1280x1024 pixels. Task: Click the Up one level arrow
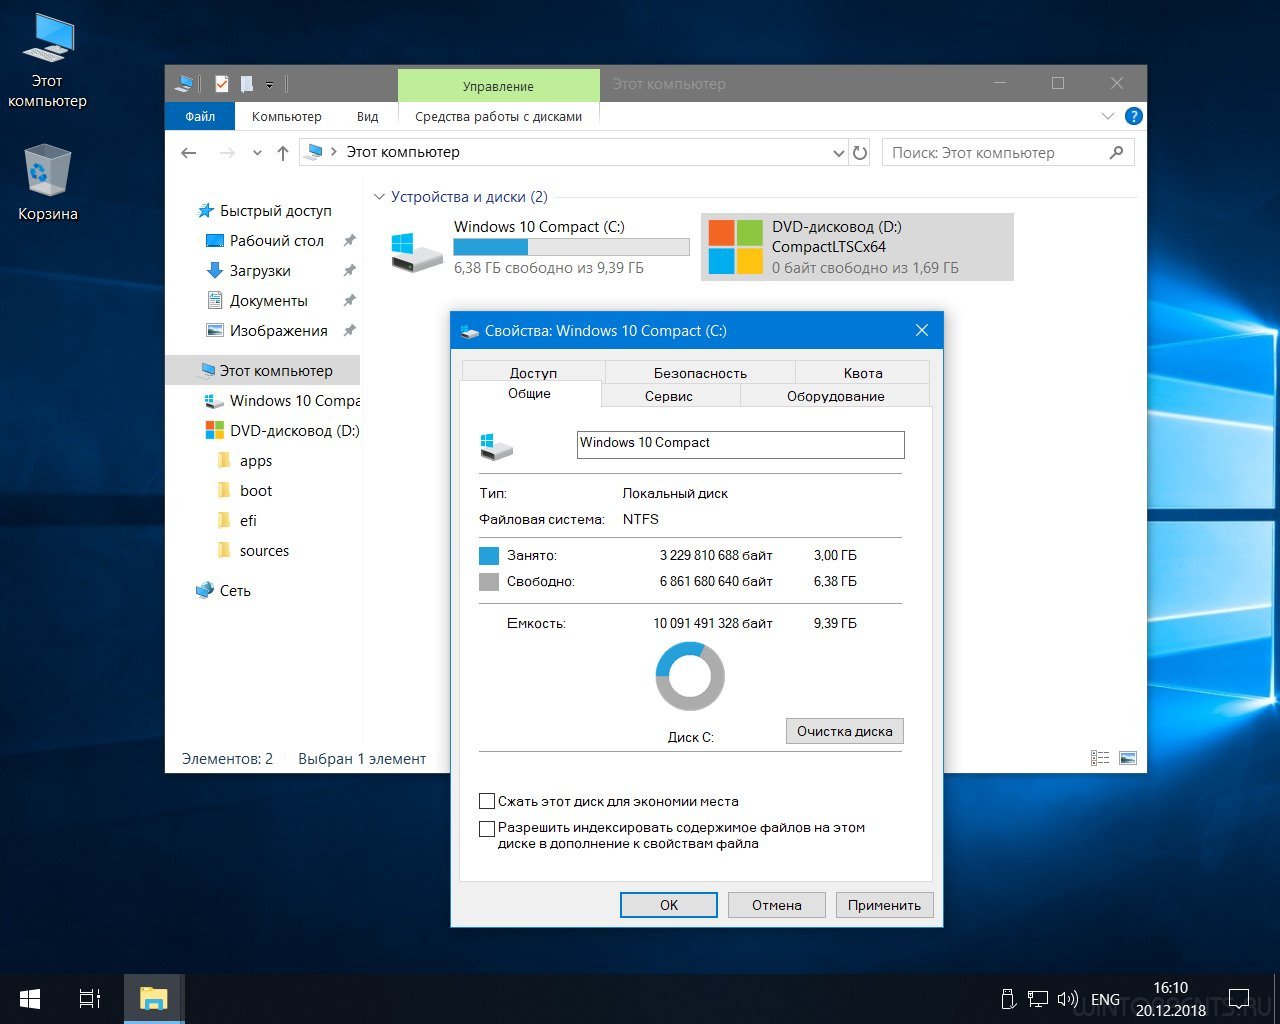(x=283, y=153)
